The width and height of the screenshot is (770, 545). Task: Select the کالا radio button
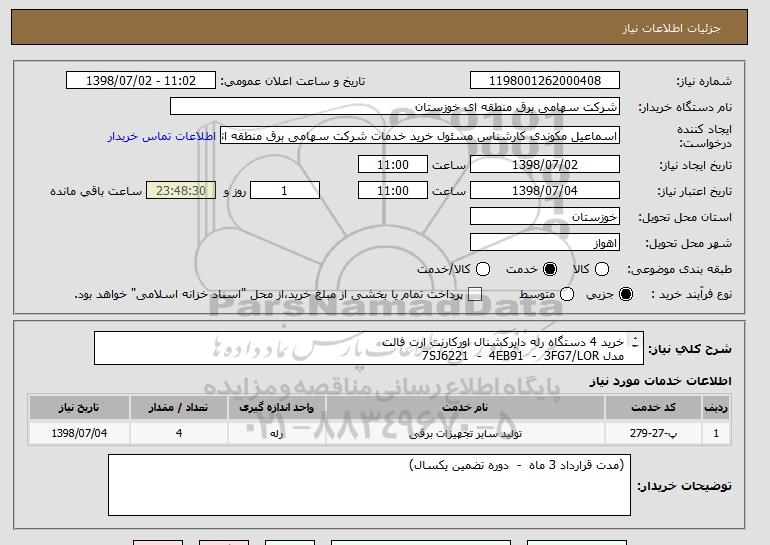[x=602, y=269]
